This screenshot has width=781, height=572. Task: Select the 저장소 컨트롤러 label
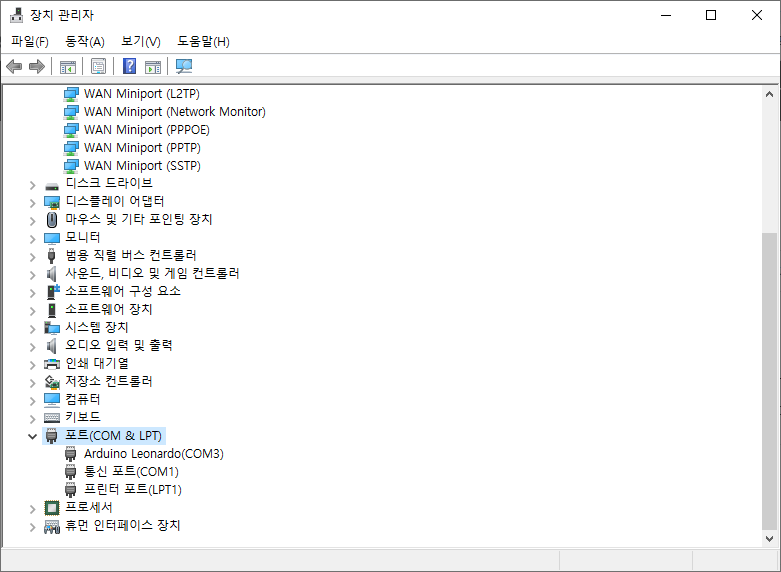pyautogui.click(x=109, y=381)
